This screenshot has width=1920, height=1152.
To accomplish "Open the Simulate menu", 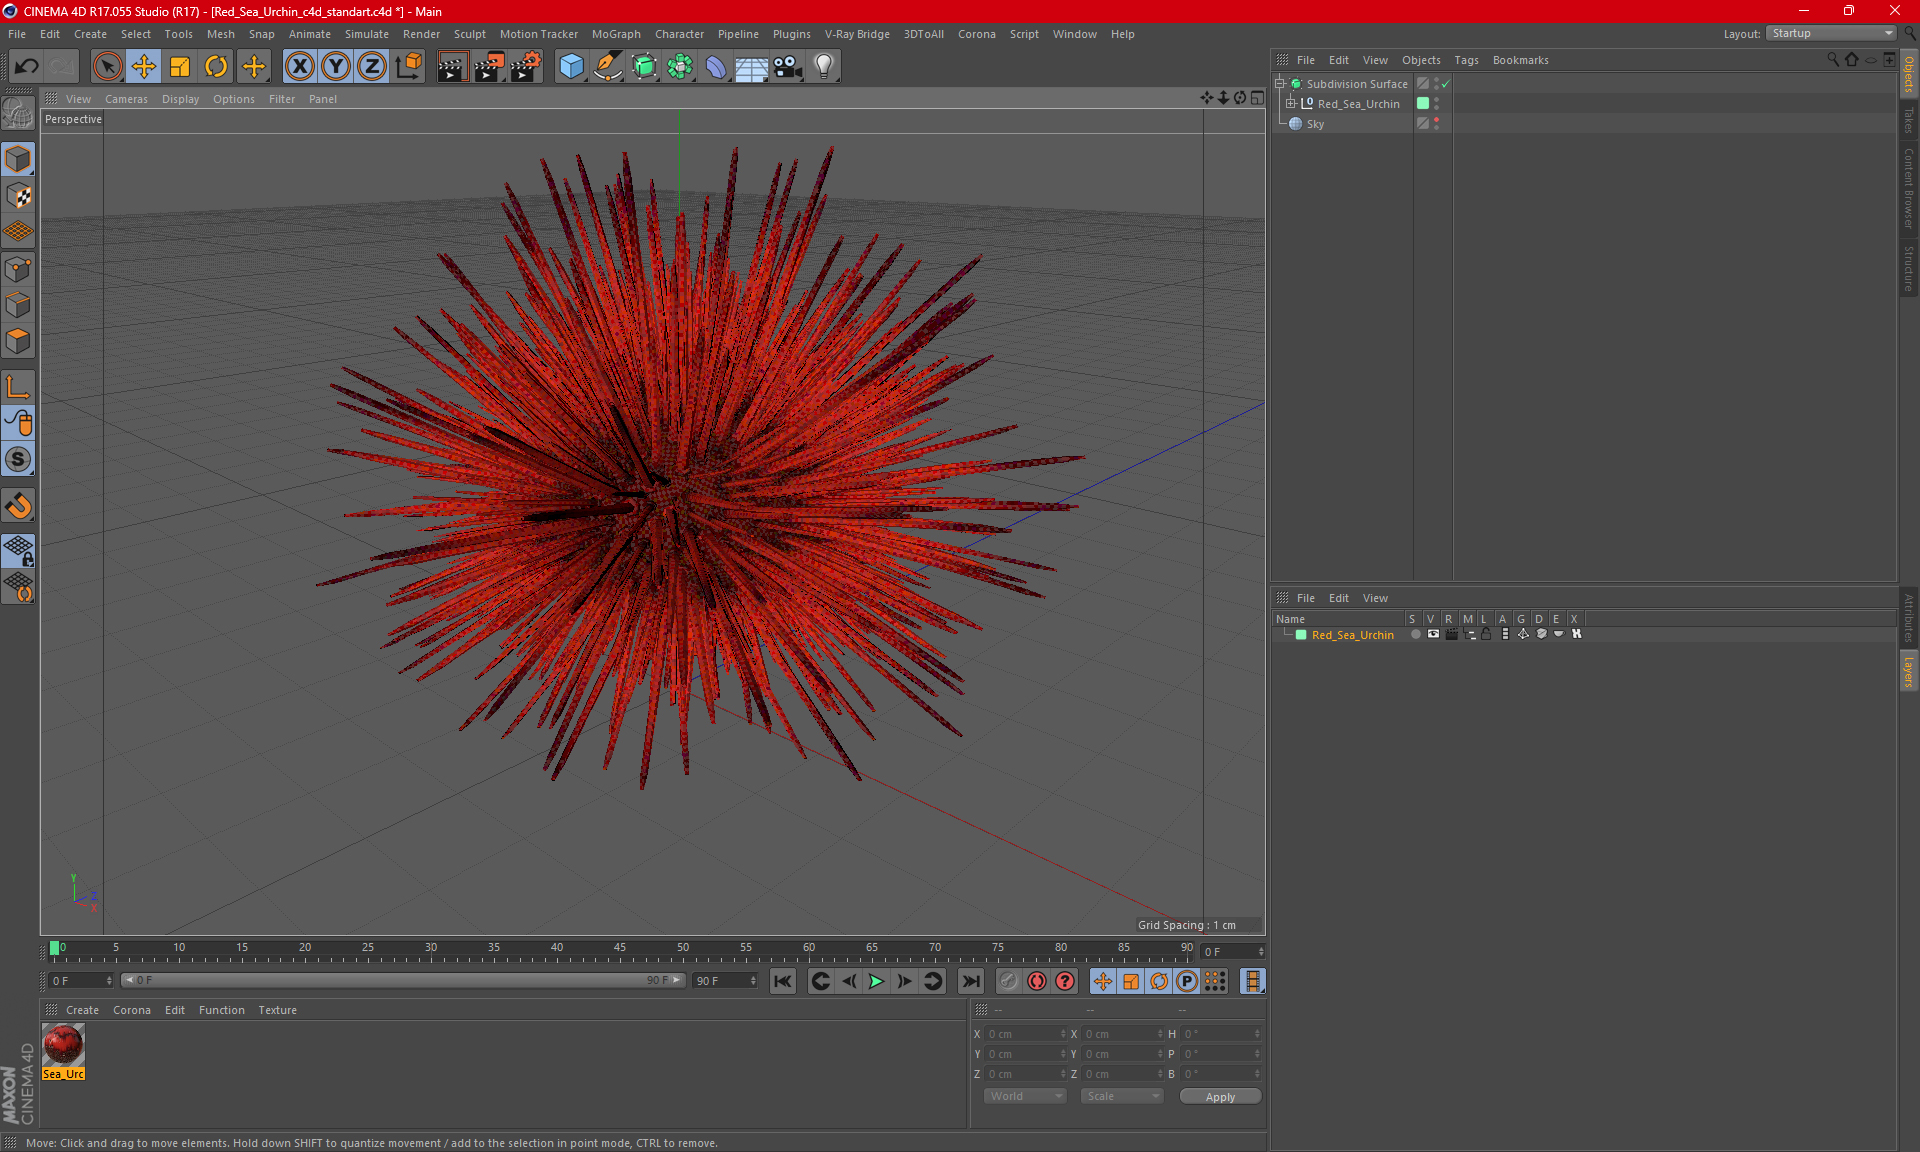I will (x=367, y=34).
